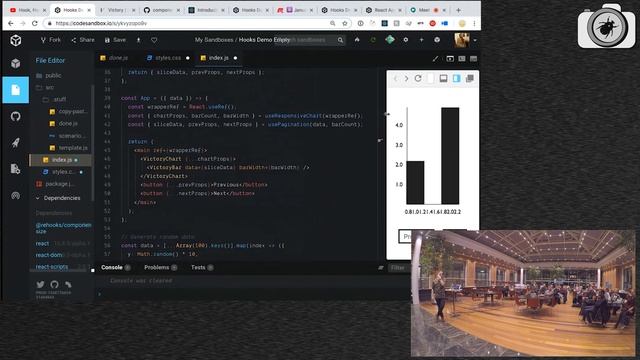
Task: Open done.js in the file tree
Action: (64, 123)
